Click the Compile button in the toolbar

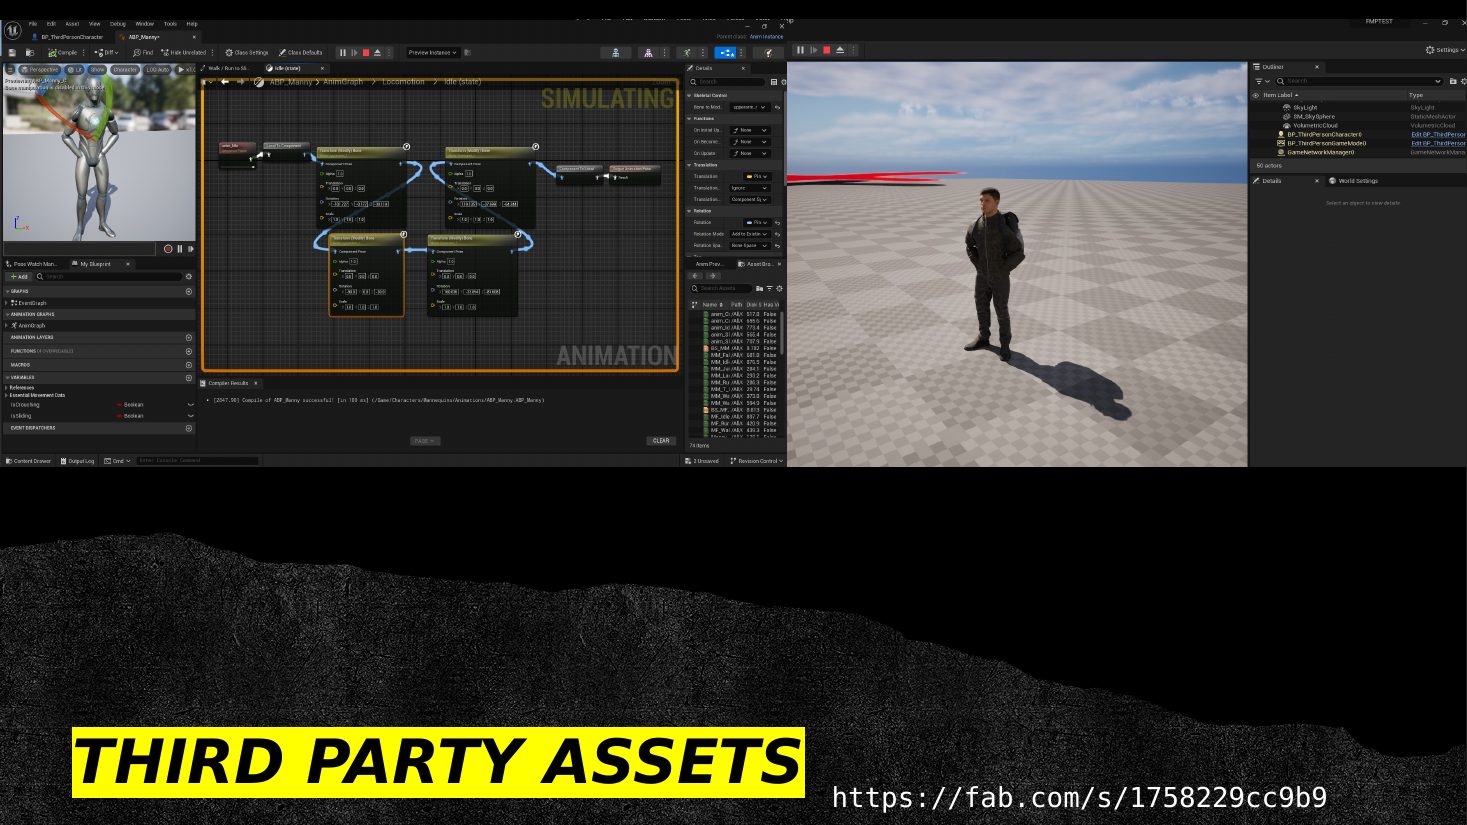pyautogui.click(x=63, y=53)
